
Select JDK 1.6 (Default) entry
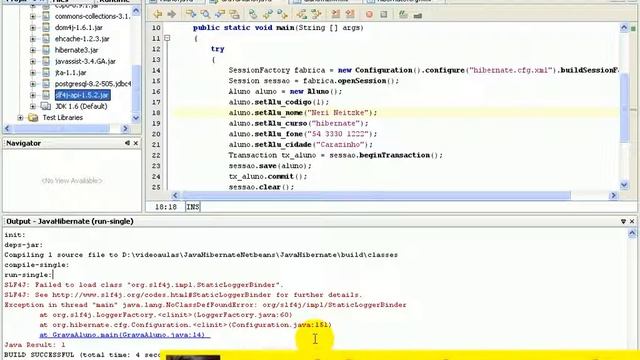[81, 106]
